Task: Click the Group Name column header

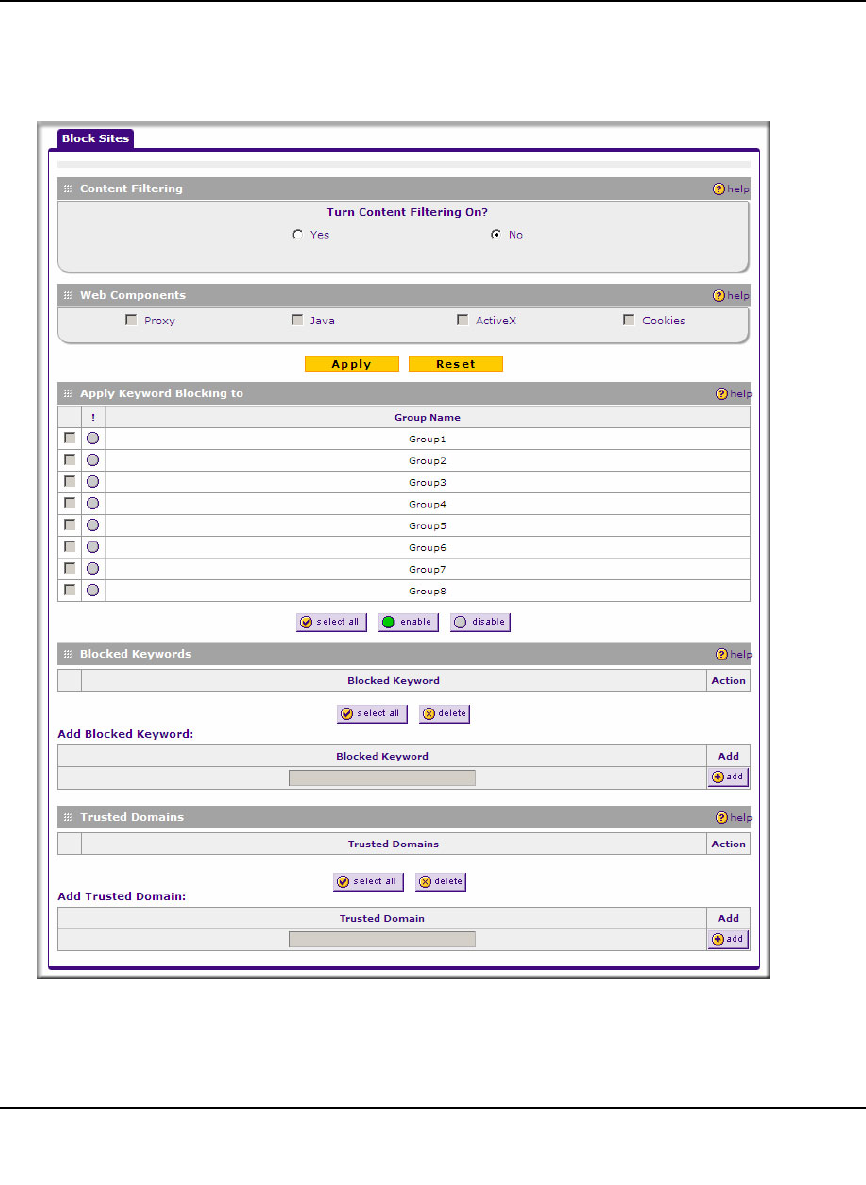Action: click(428, 417)
